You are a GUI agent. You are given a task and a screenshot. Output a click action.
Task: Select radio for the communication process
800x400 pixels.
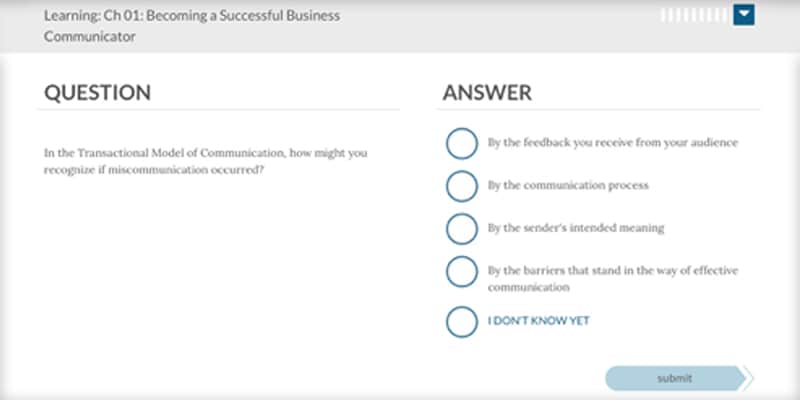(462, 186)
